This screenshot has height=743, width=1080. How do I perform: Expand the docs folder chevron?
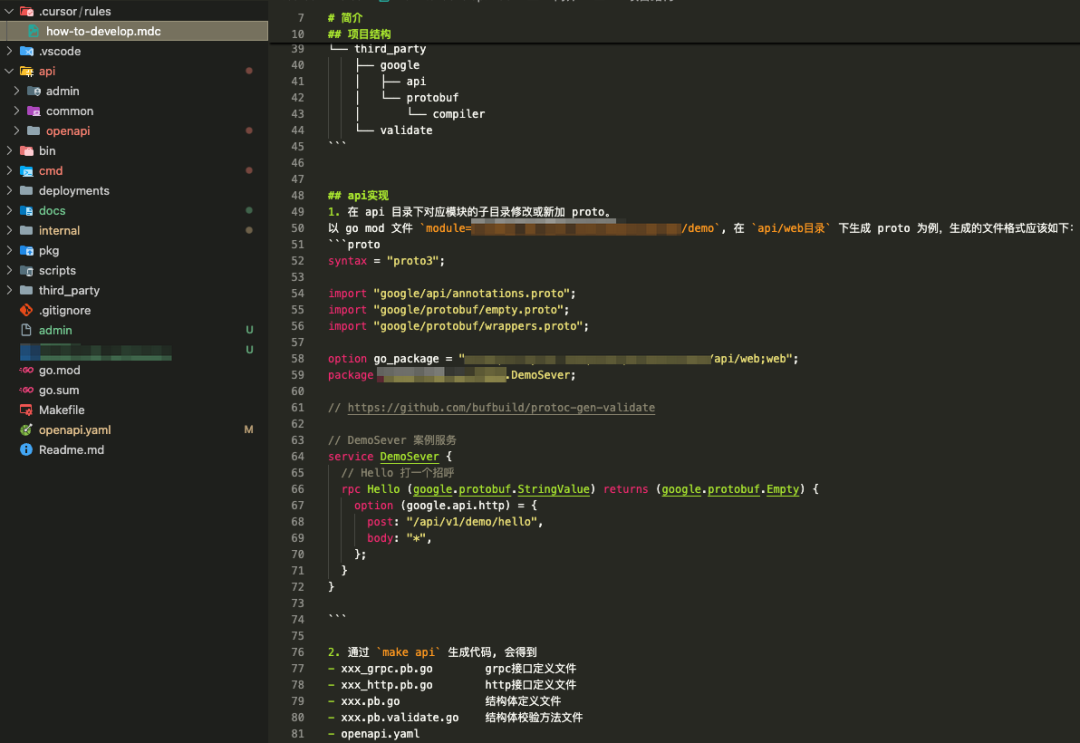(x=9, y=211)
